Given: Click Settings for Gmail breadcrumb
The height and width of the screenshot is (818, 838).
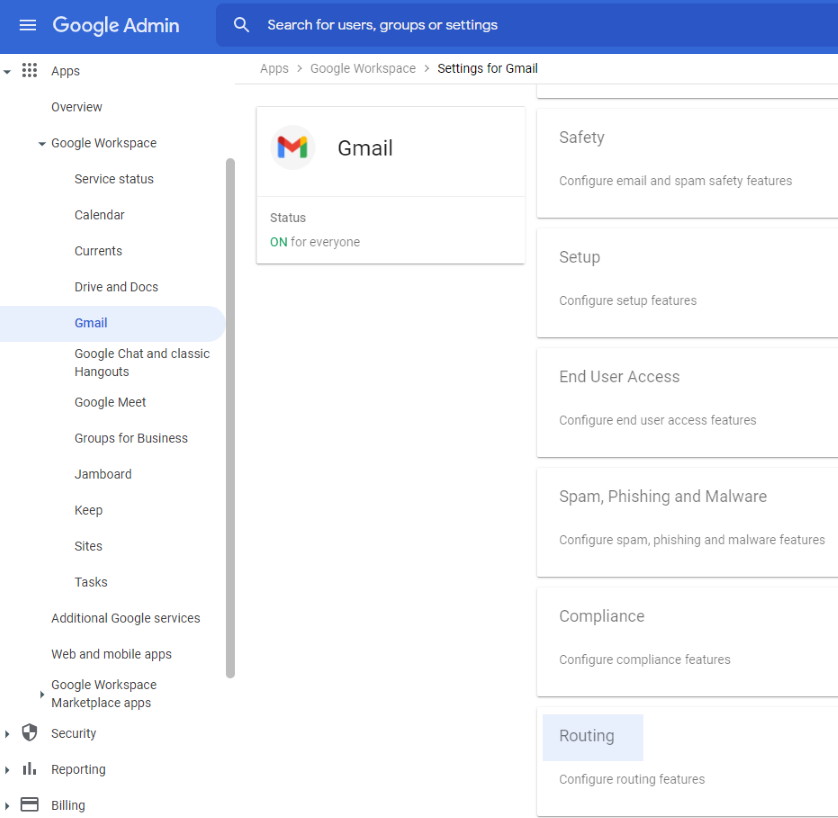Looking at the screenshot, I should (x=487, y=68).
